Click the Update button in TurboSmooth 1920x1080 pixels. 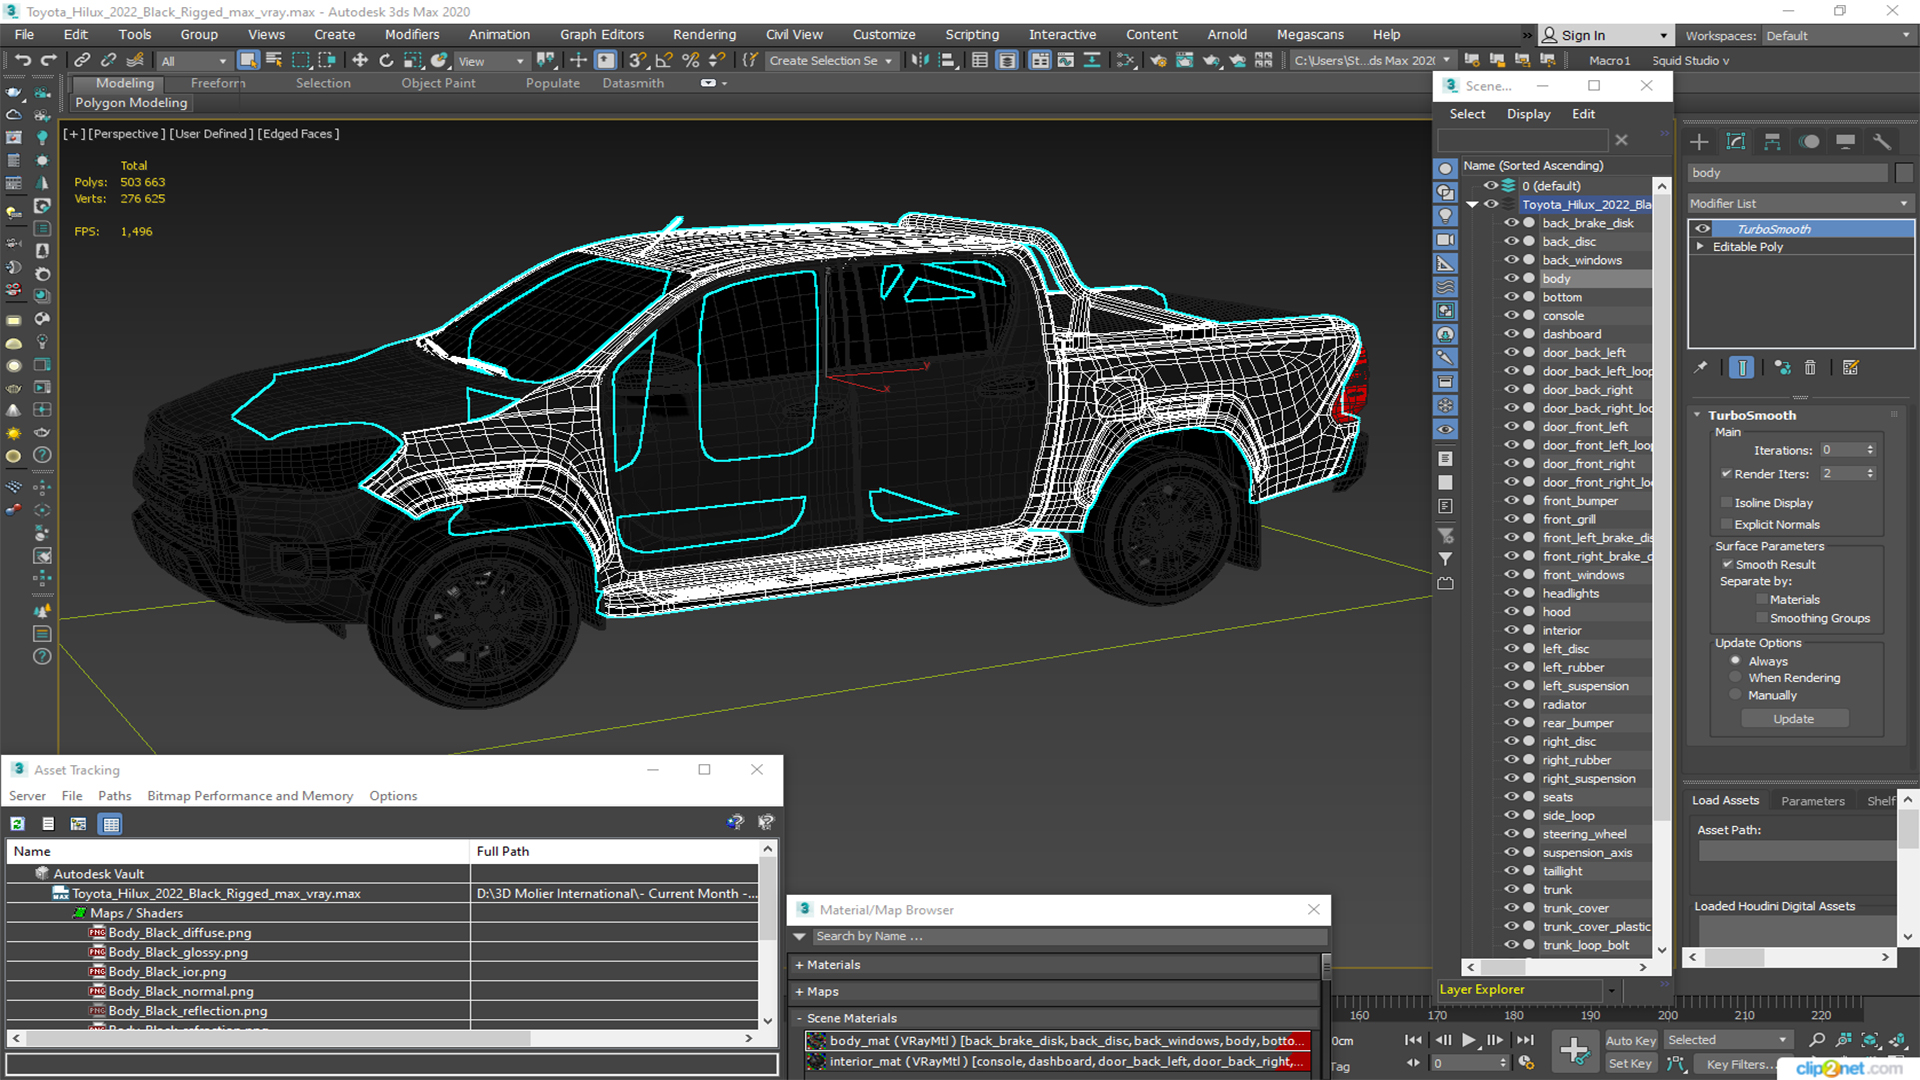(x=1794, y=719)
